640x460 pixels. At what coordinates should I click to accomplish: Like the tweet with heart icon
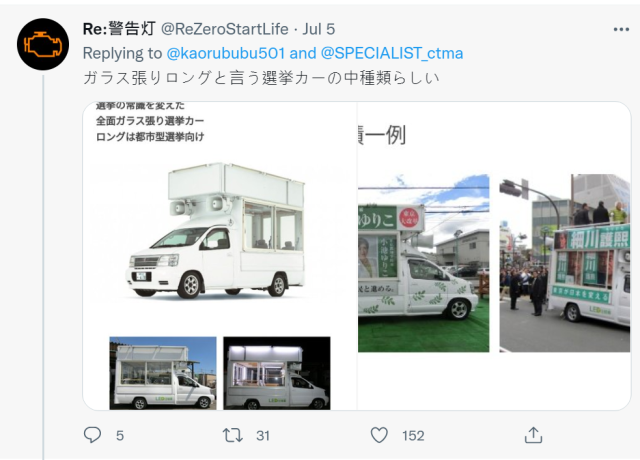pyautogui.click(x=379, y=435)
